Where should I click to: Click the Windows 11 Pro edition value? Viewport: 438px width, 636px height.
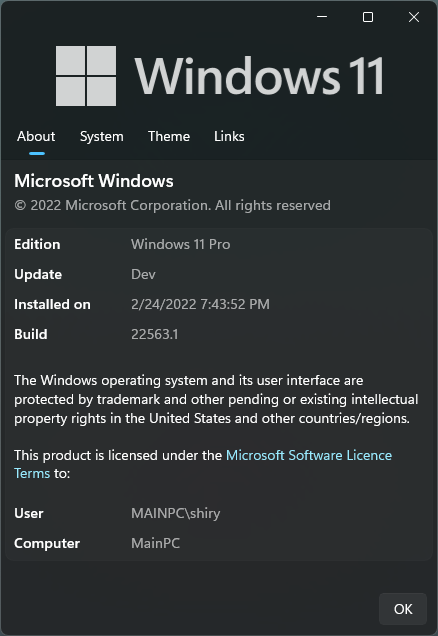pyautogui.click(x=180, y=244)
